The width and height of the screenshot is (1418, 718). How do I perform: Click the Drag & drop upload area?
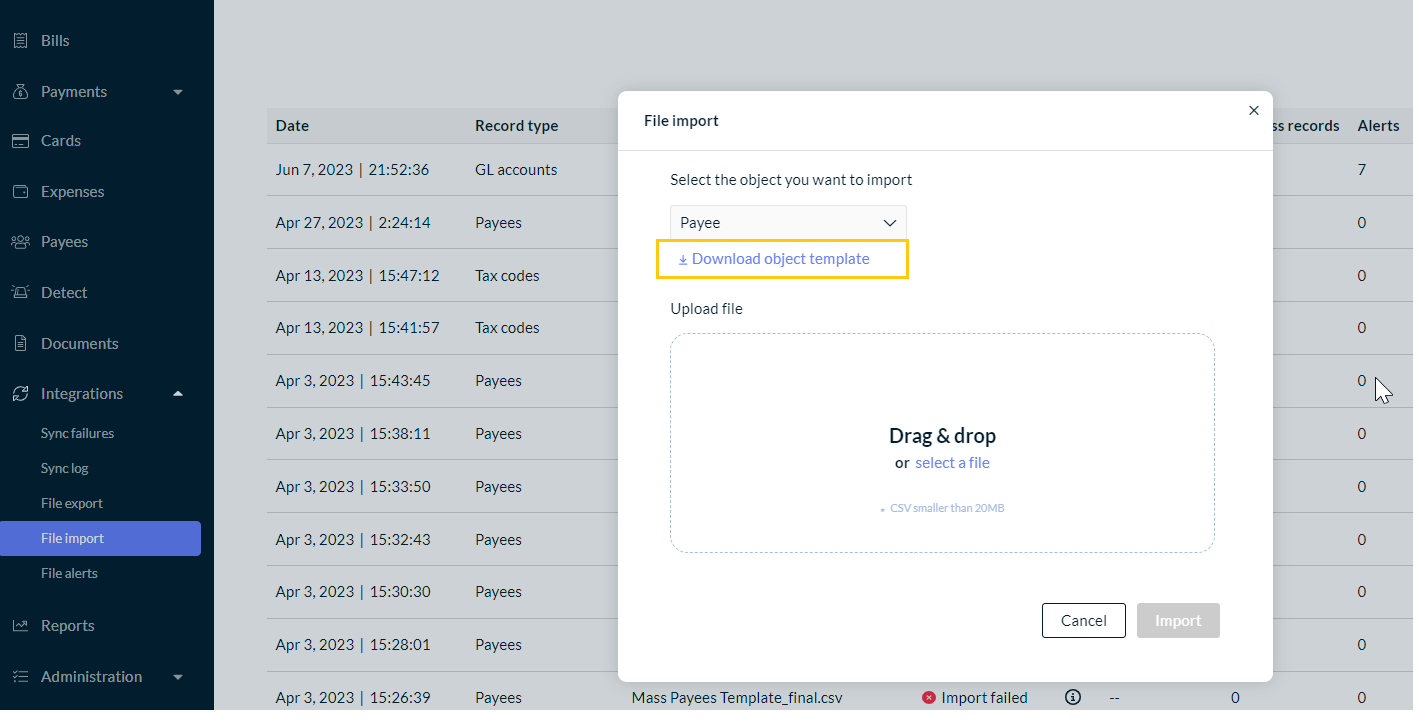coord(942,443)
